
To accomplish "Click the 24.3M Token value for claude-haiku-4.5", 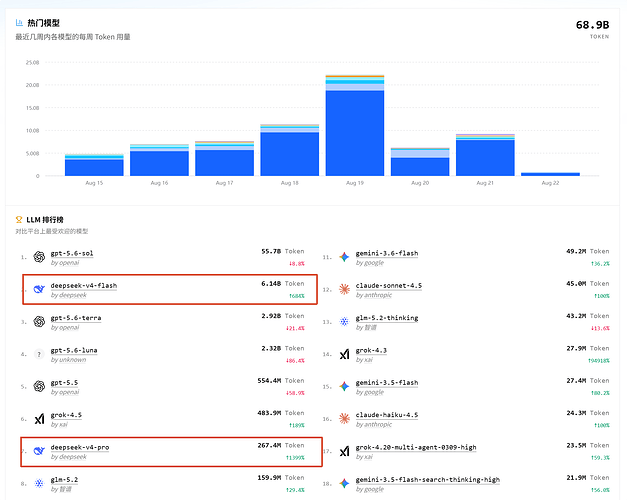I will (x=588, y=413).
